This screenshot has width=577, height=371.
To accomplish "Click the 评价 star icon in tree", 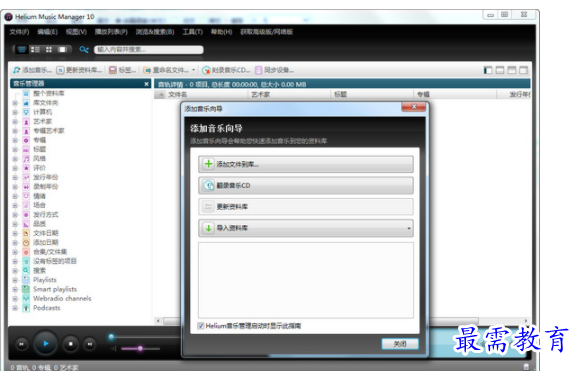I will [26, 168].
